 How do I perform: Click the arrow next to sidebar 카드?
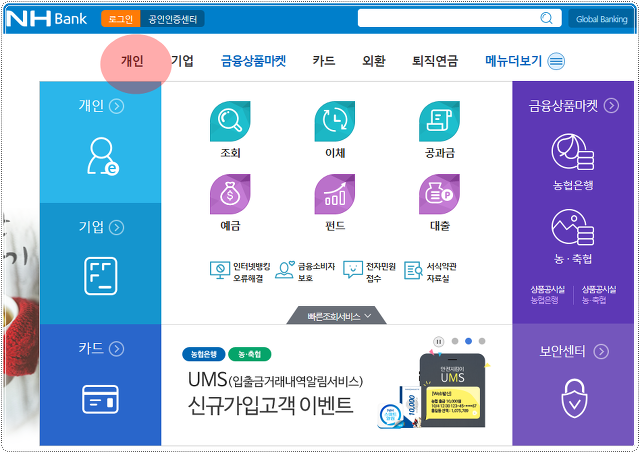click(117, 349)
